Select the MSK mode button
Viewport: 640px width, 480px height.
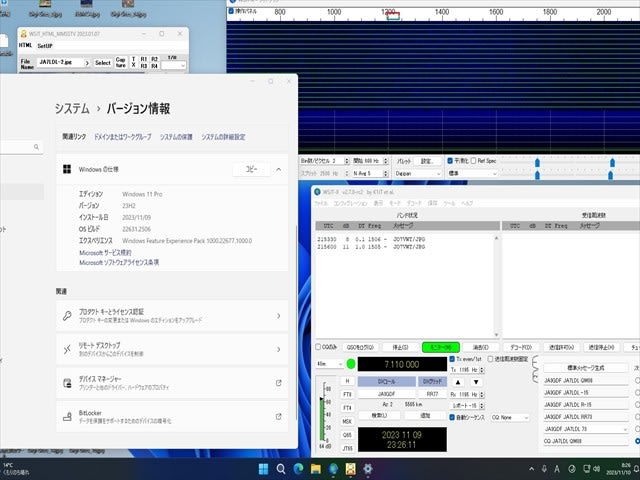click(x=347, y=421)
